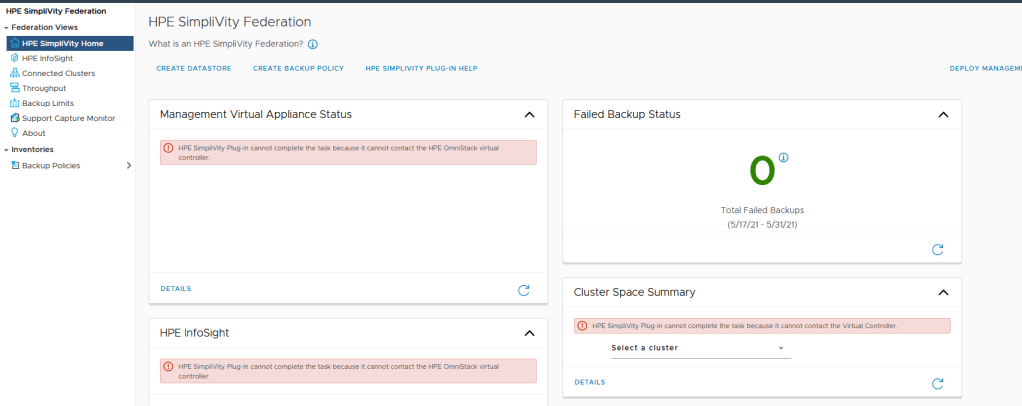Collapse the Failed Backup Status panel
The image size is (1022, 406).
click(x=942, y=115)
